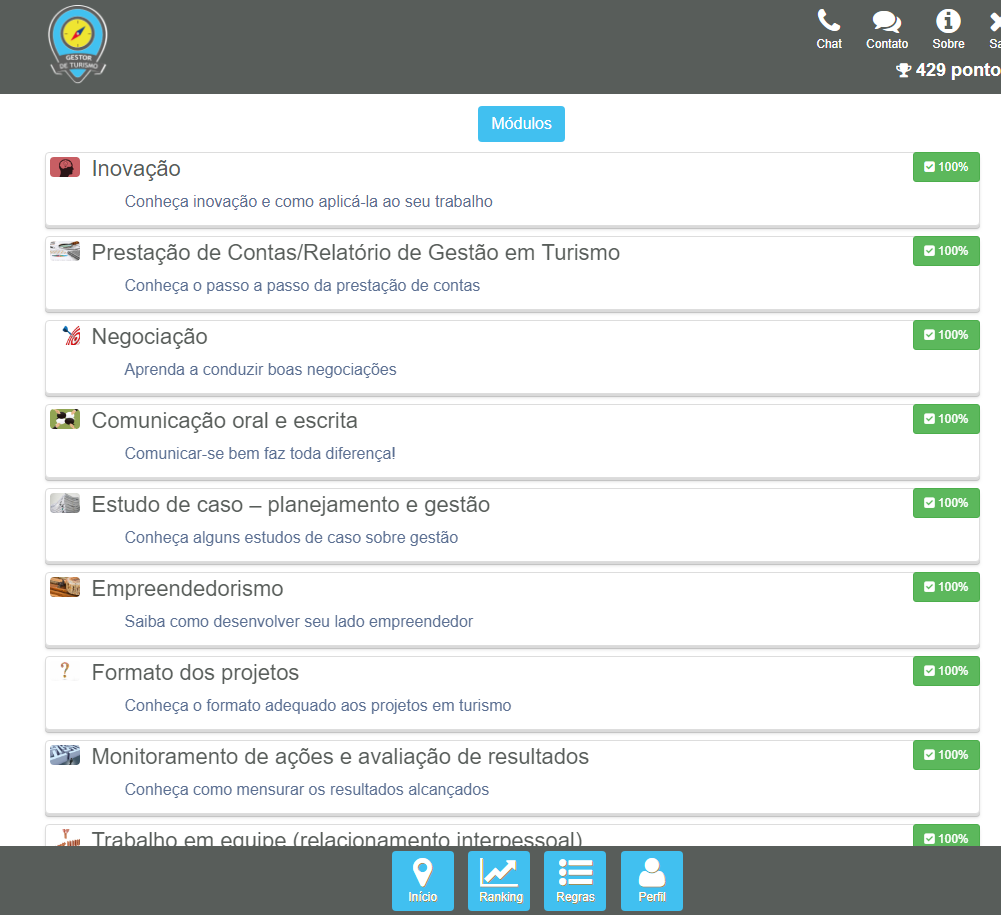
Task: Open Formato dos projetos module title
Action: (195, 672)
